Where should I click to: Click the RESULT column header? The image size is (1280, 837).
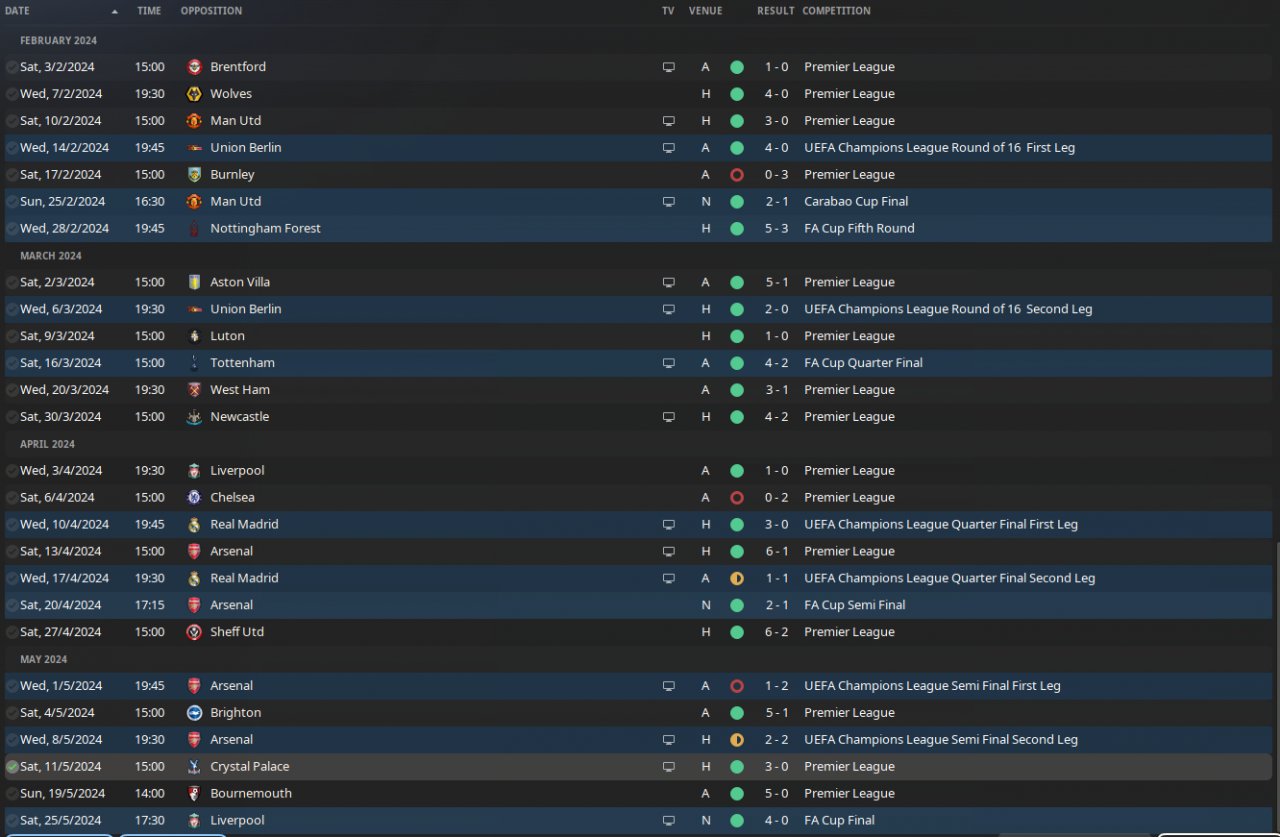tap(775, 11)
